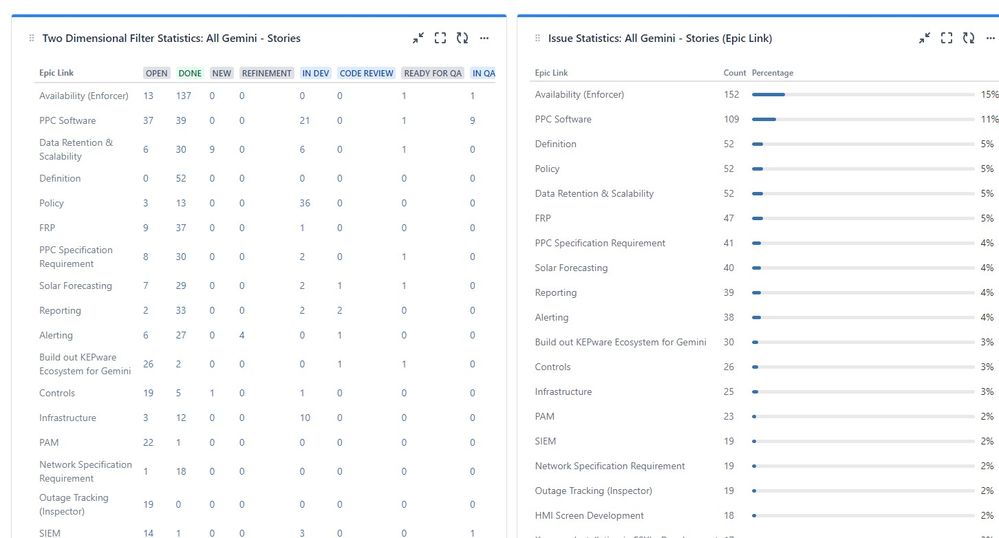This screenshot has height=538, width=999.
Task: Open Data Retention & Scalability in left table
Action: [x=76, y=149]
